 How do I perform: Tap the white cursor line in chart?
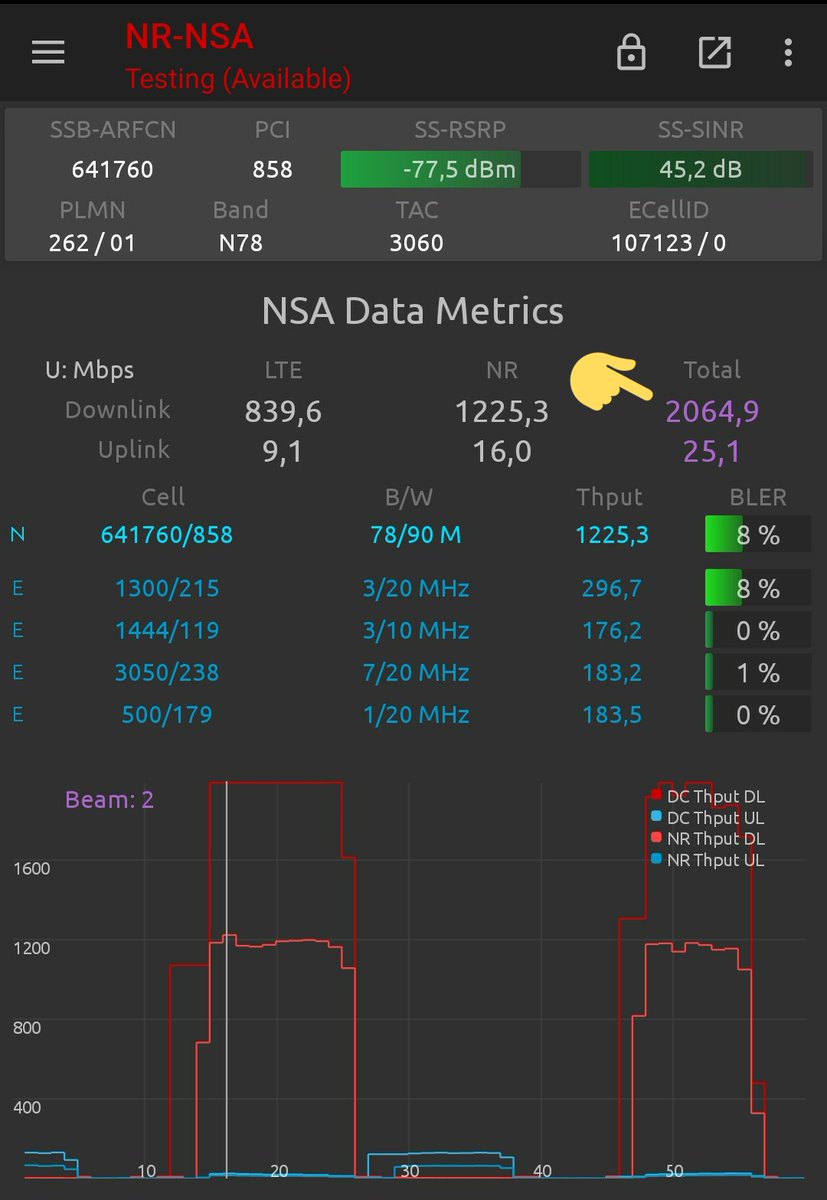(x=227, y=980)
